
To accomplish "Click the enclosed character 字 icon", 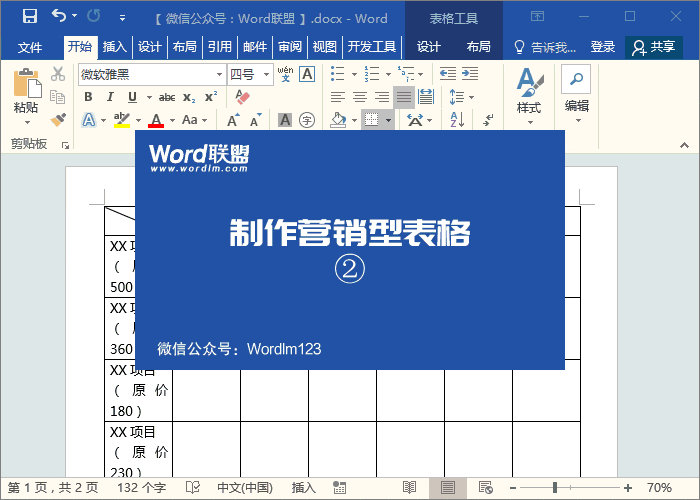I will tap(307, 120).
